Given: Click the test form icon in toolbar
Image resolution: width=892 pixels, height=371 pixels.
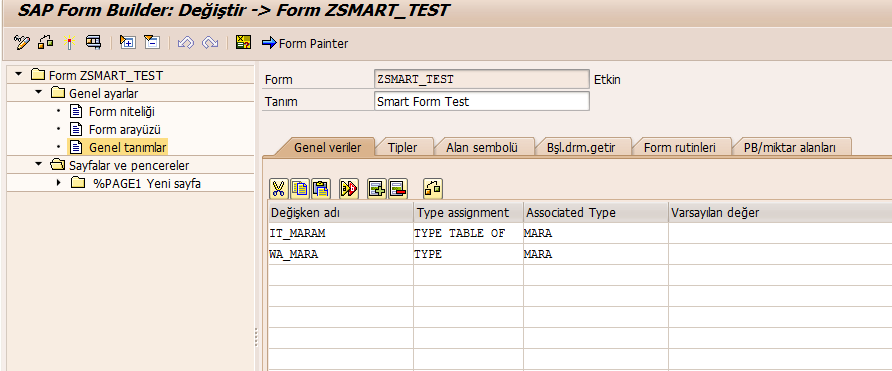Looking at the screenshot, I should (x=93, y=43).
